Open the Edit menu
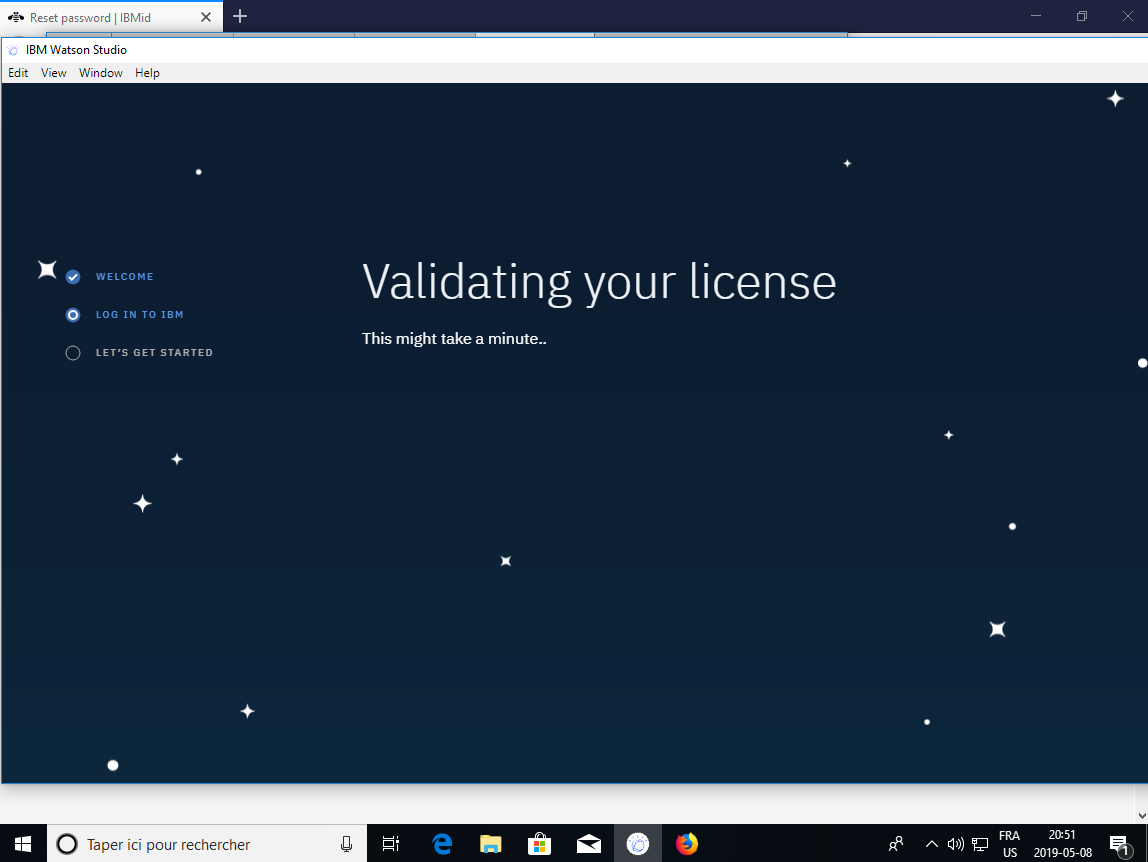The height and width of the screenshot is (862, 1148). pos(18,73)
